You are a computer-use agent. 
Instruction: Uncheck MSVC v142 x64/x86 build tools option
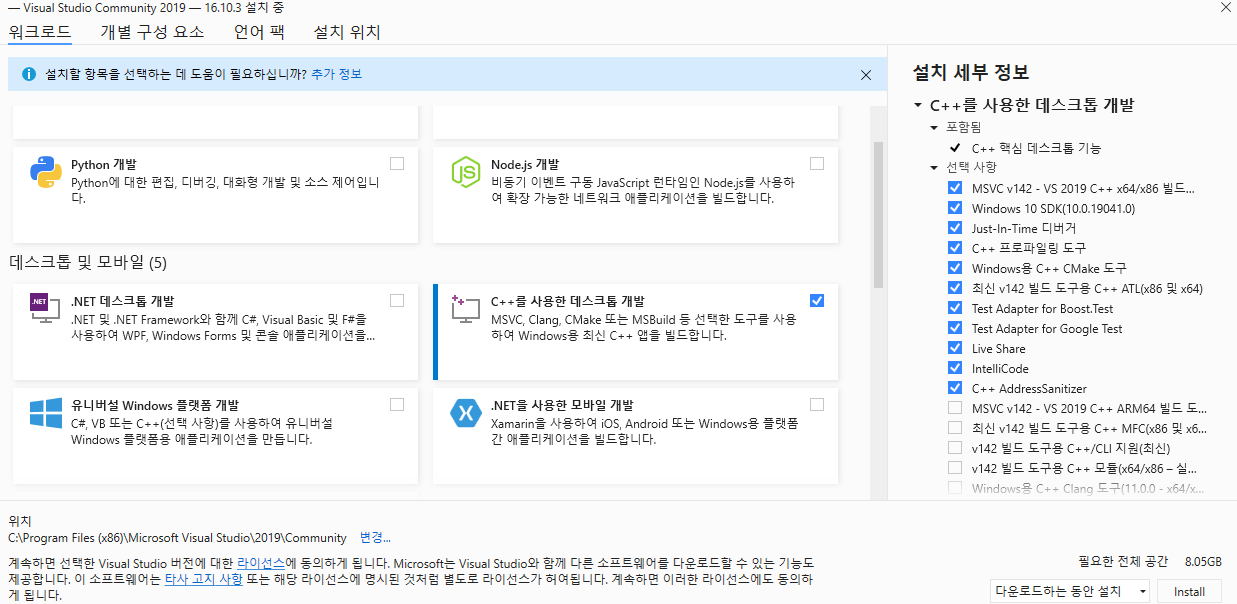coord(955,188)
